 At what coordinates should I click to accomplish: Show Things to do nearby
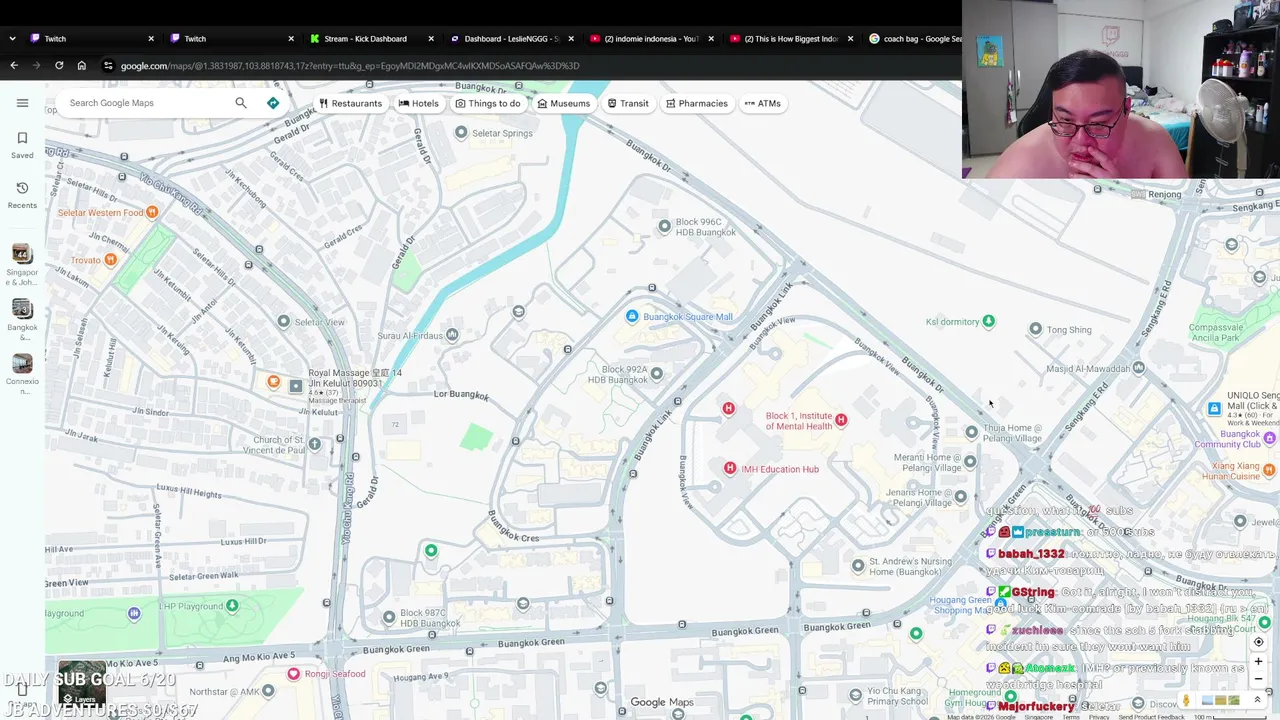488,103
